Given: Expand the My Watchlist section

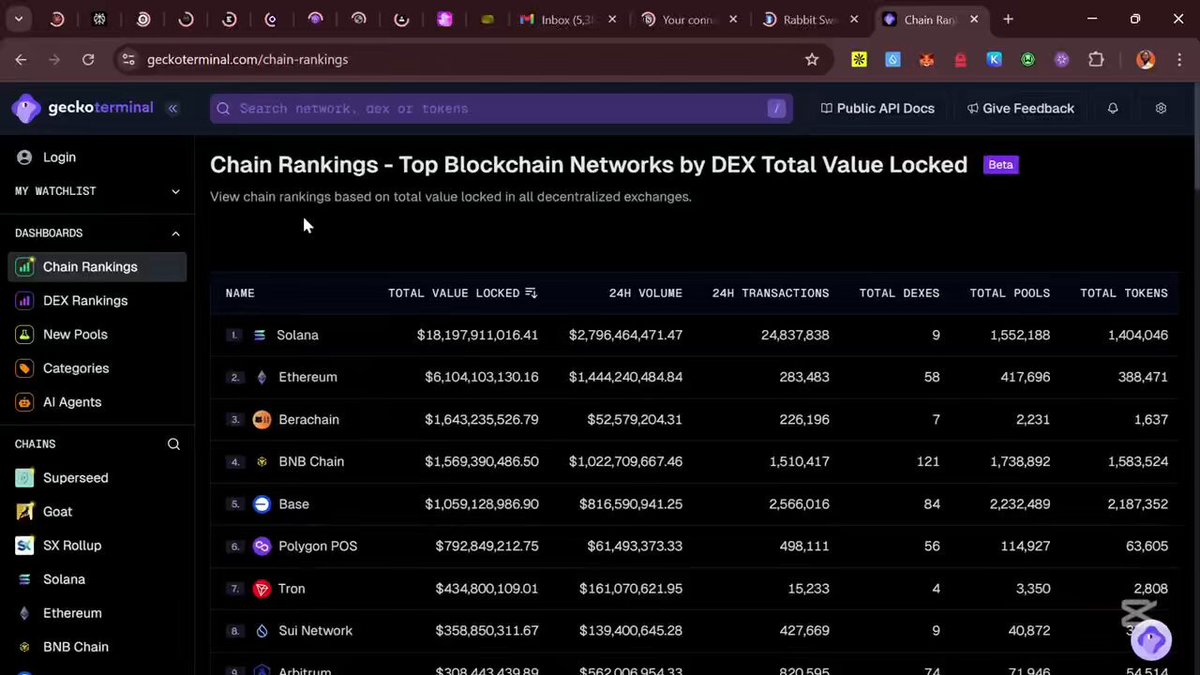Looking at the screenshot, I should [x=97, y=191].
